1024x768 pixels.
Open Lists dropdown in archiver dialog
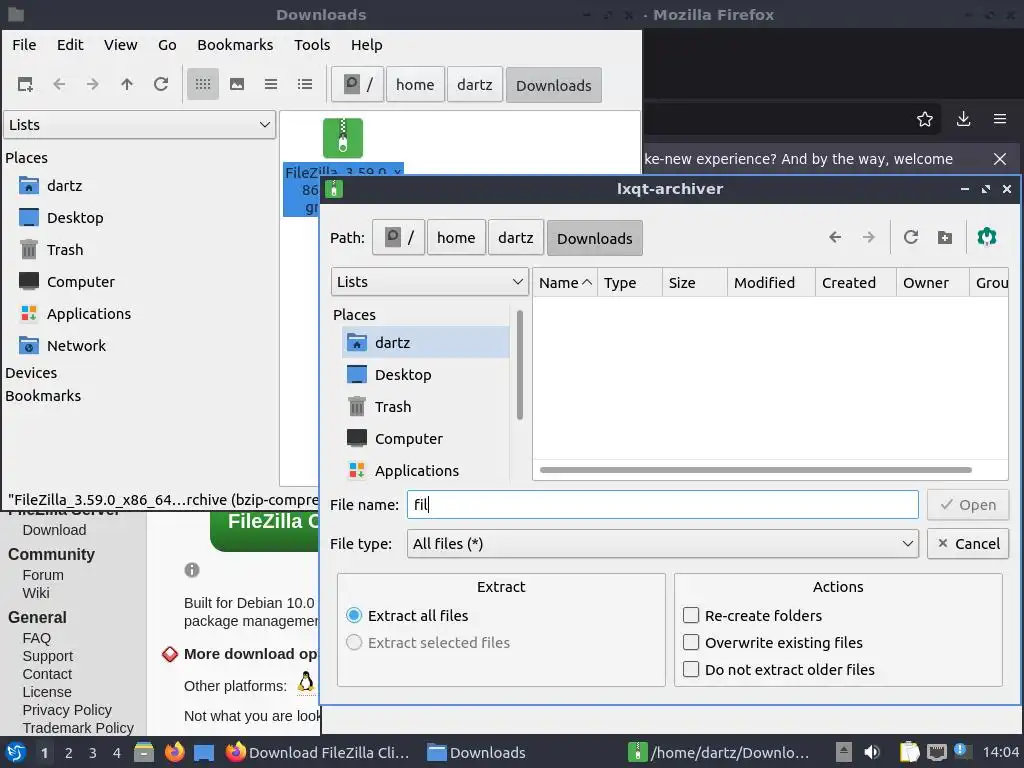430,282
